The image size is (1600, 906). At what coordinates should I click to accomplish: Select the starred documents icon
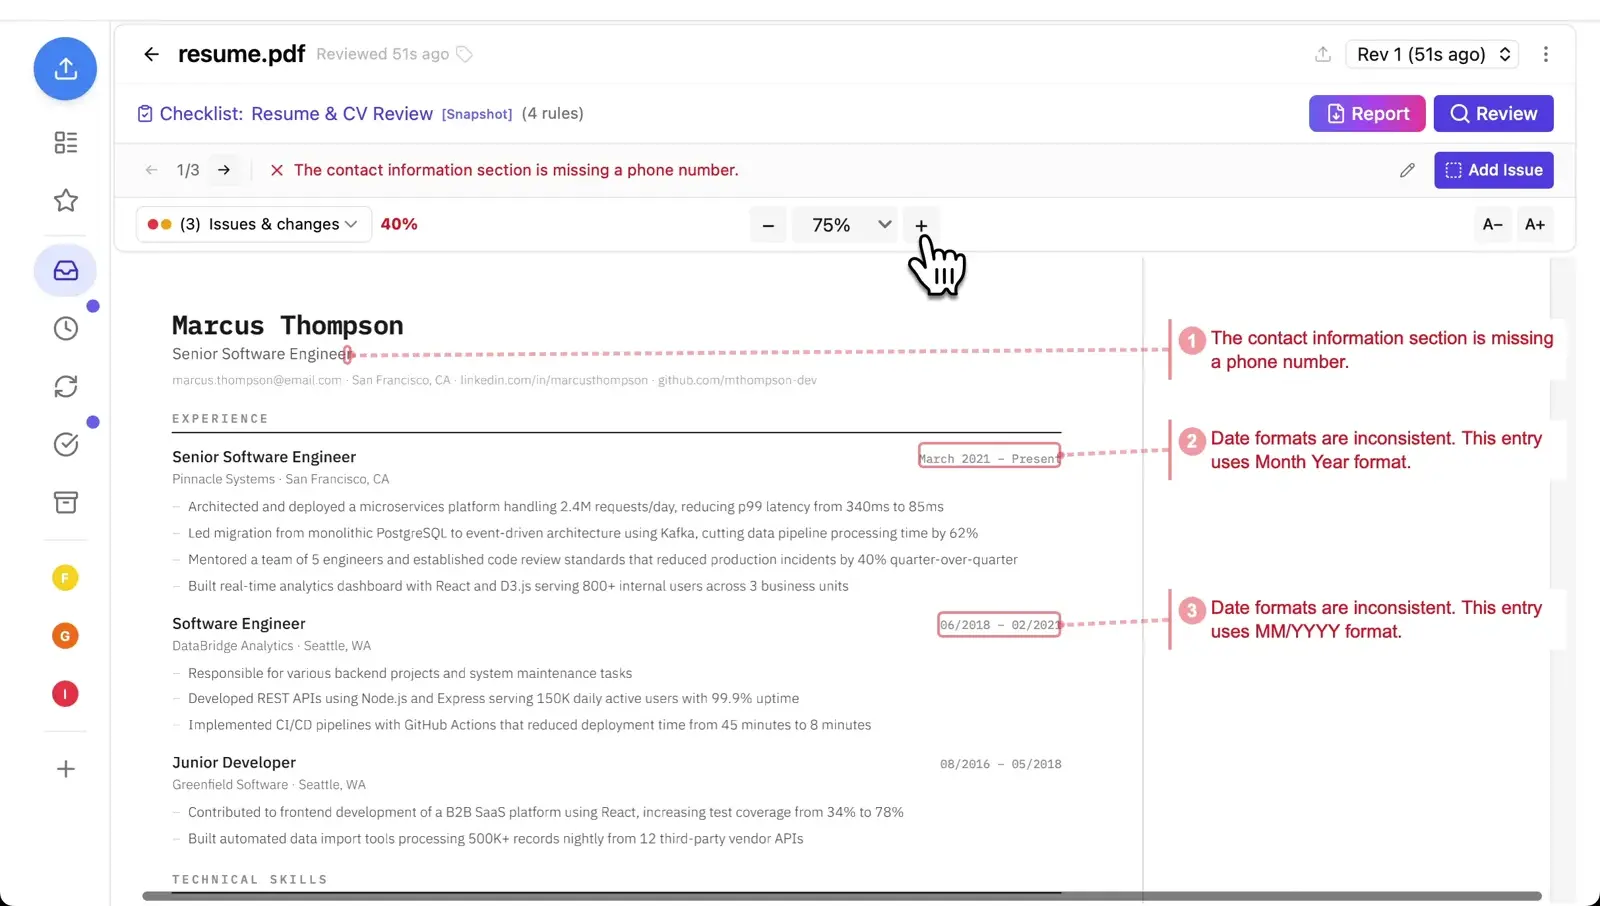64,200
